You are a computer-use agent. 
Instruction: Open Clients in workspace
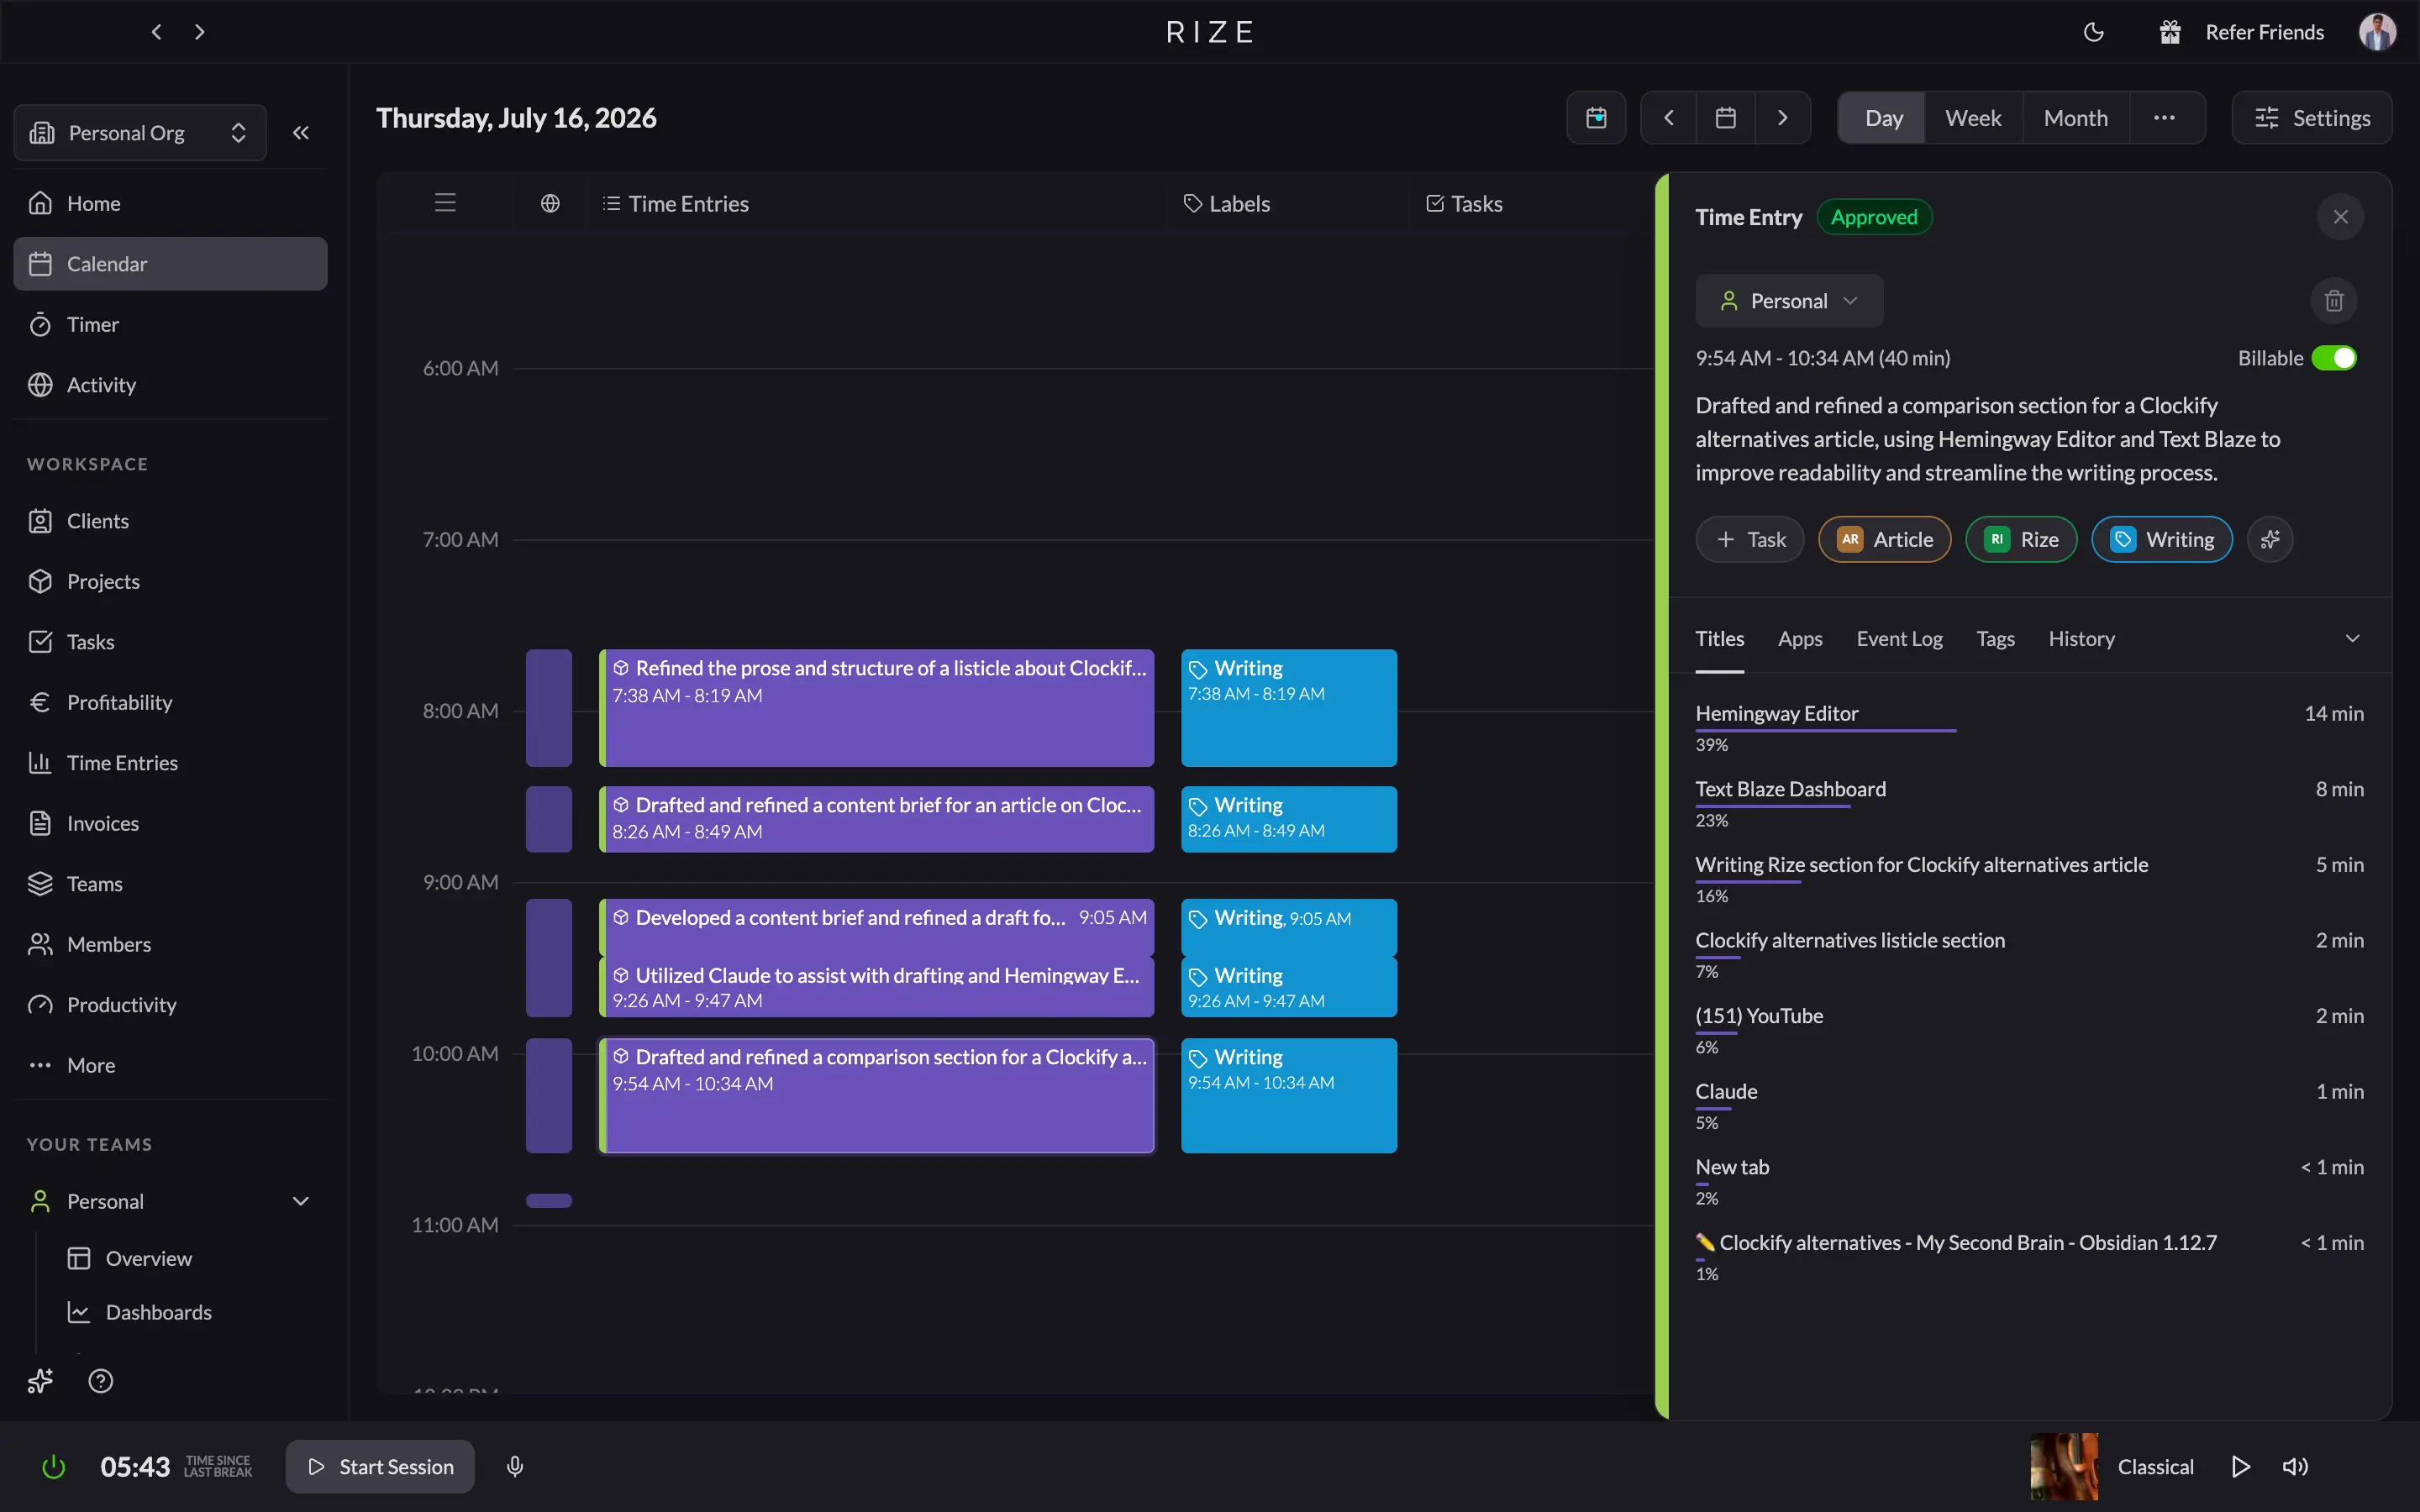coord(170,521)
